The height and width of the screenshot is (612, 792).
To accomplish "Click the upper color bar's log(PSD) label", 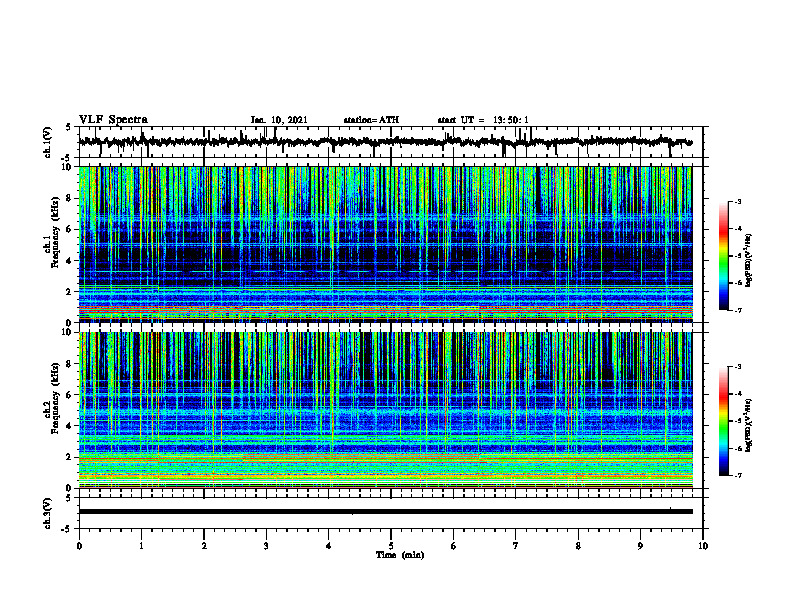I will point(749,261).
